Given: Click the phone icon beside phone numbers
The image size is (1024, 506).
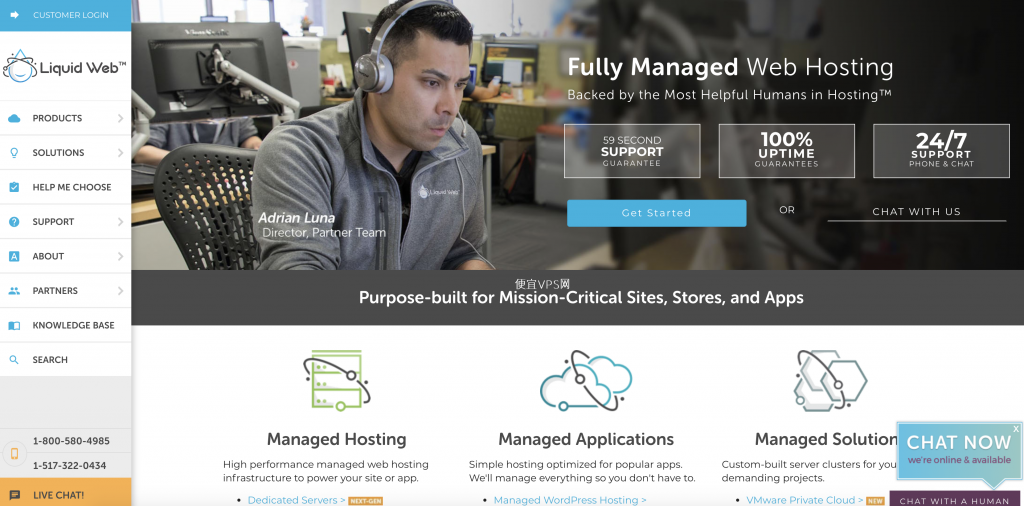Looking at the screenshot, I should [x=14, y=453].
